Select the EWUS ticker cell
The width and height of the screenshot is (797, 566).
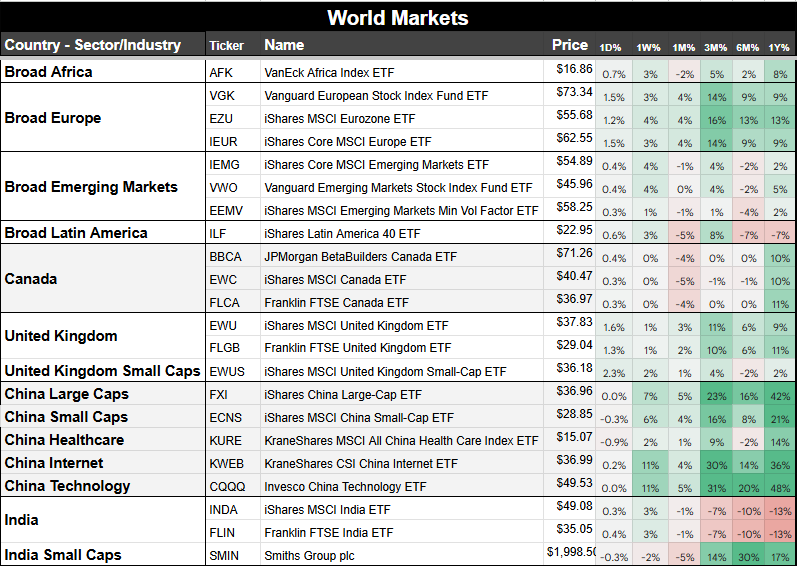coord(233,371)
